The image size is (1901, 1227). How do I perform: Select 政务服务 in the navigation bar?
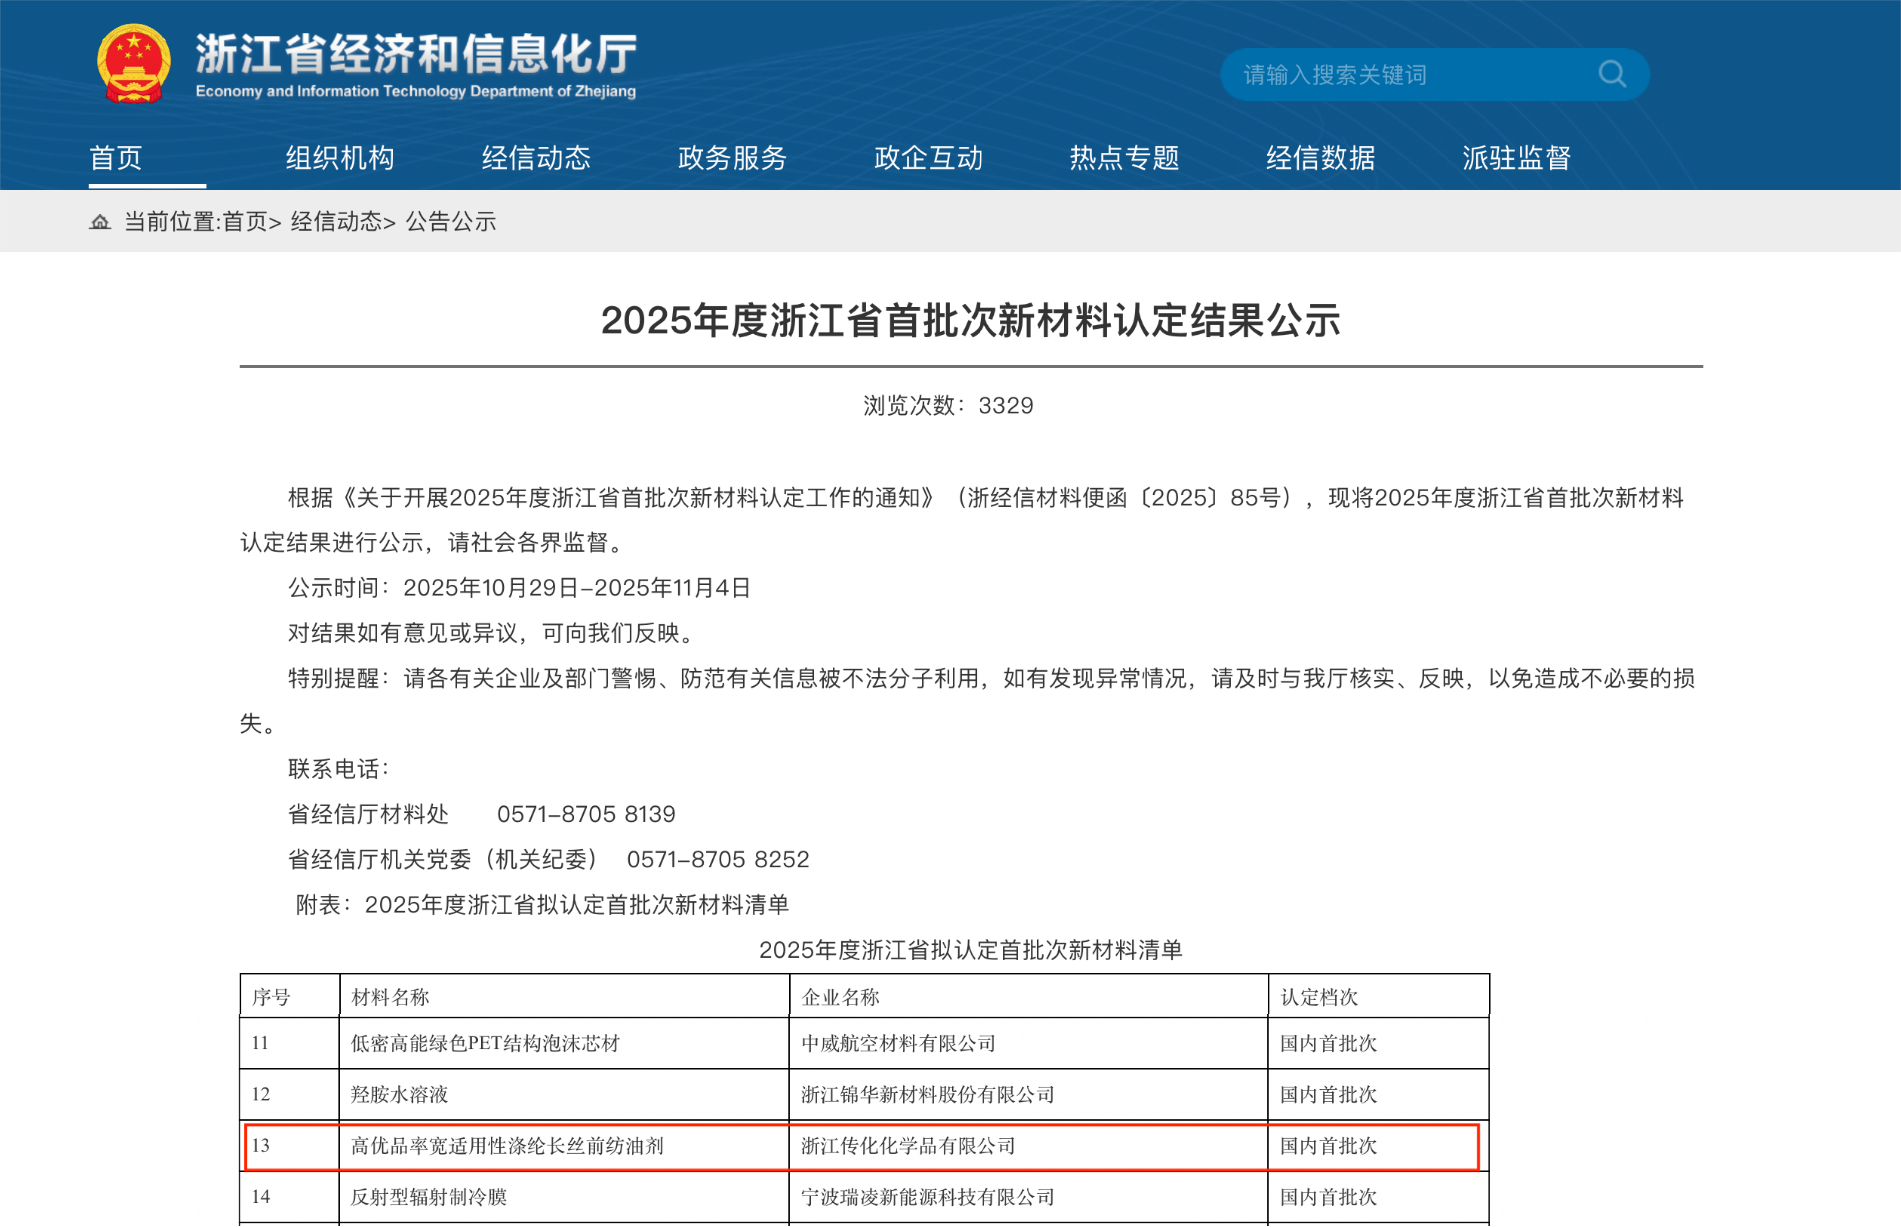pyautogui.click(x=732, y=158)
